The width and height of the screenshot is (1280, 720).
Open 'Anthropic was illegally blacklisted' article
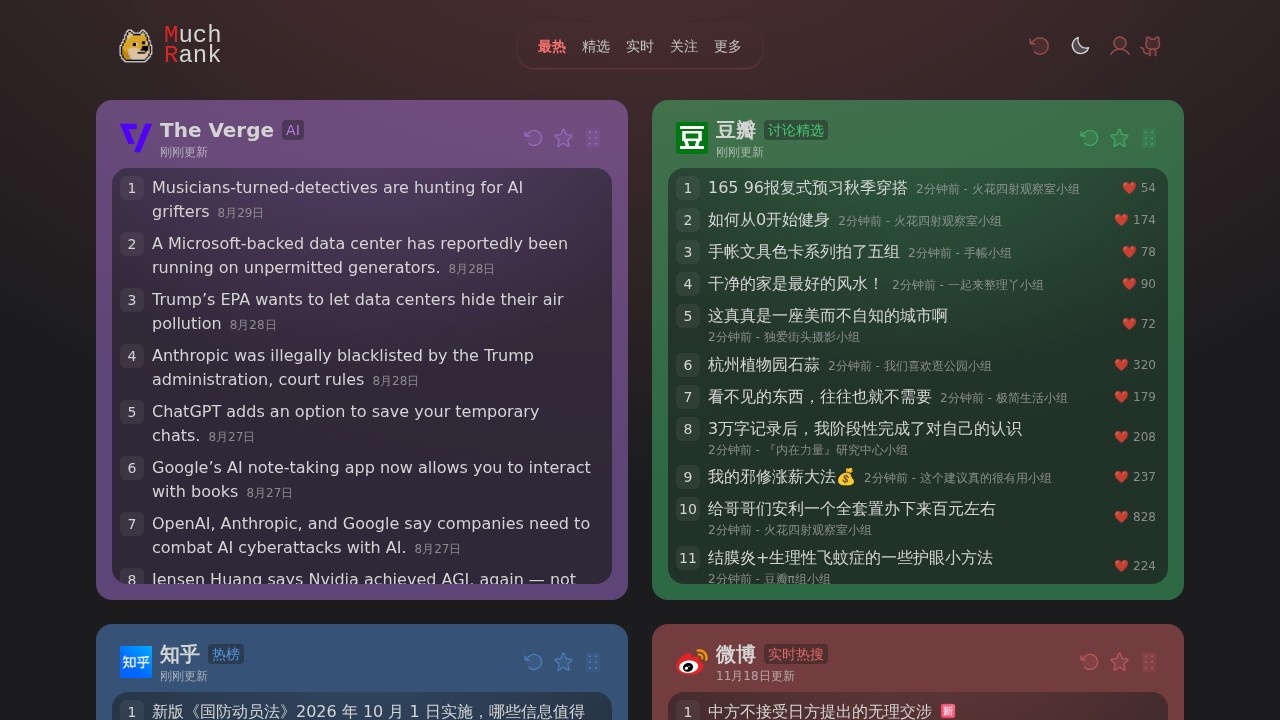point(343,367)
